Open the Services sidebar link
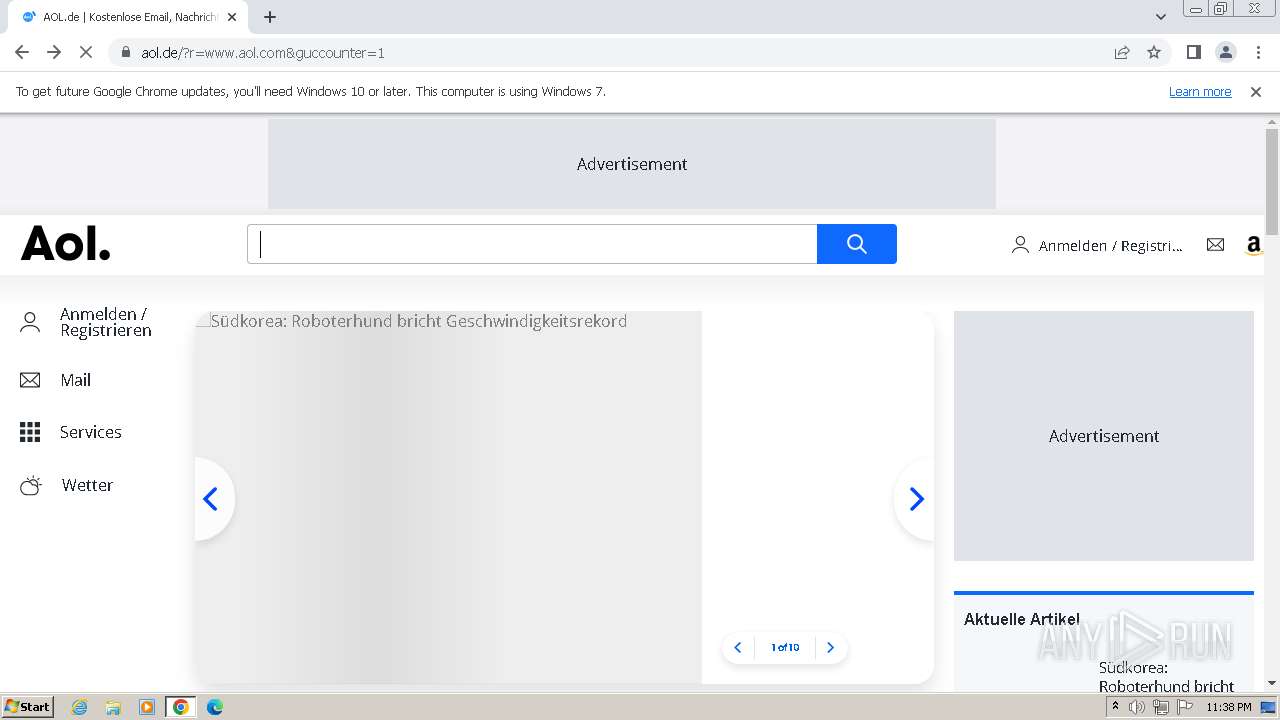This screenshot has width=1280, height=720. [91, 432]
